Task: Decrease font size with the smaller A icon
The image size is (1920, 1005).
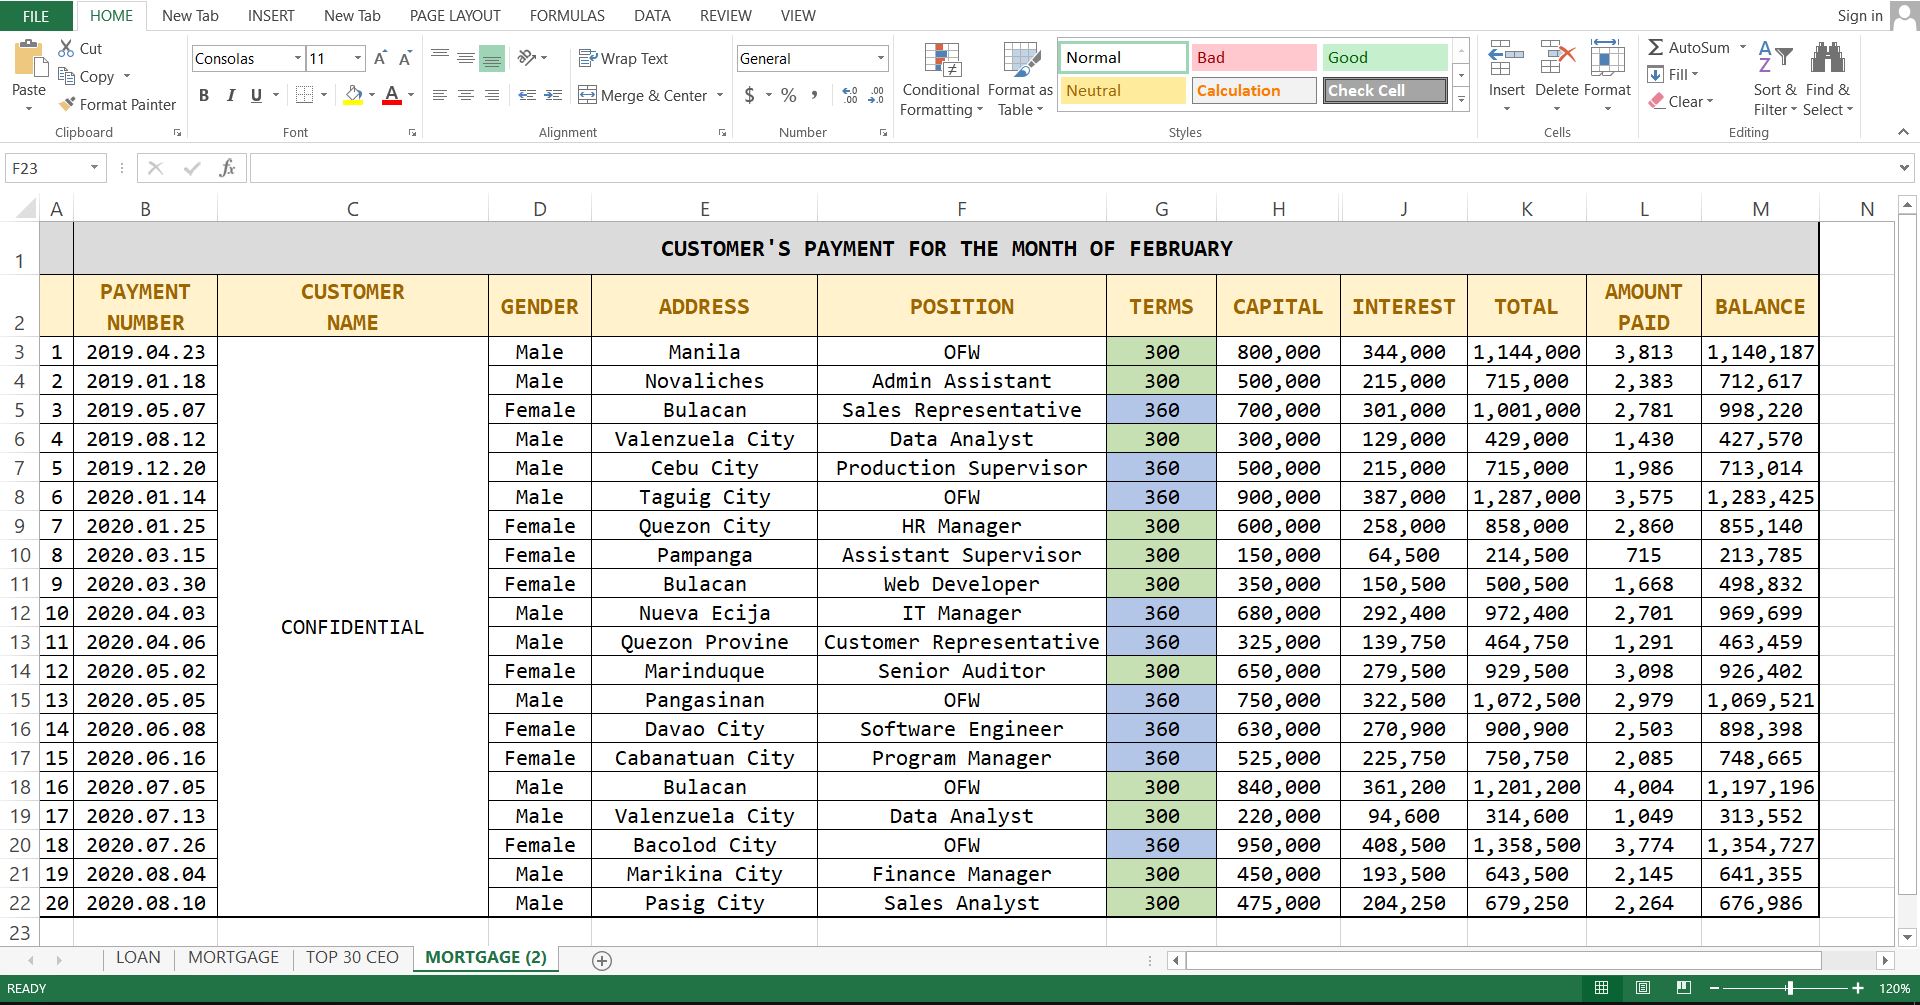Action: click(x=405, y=58)
